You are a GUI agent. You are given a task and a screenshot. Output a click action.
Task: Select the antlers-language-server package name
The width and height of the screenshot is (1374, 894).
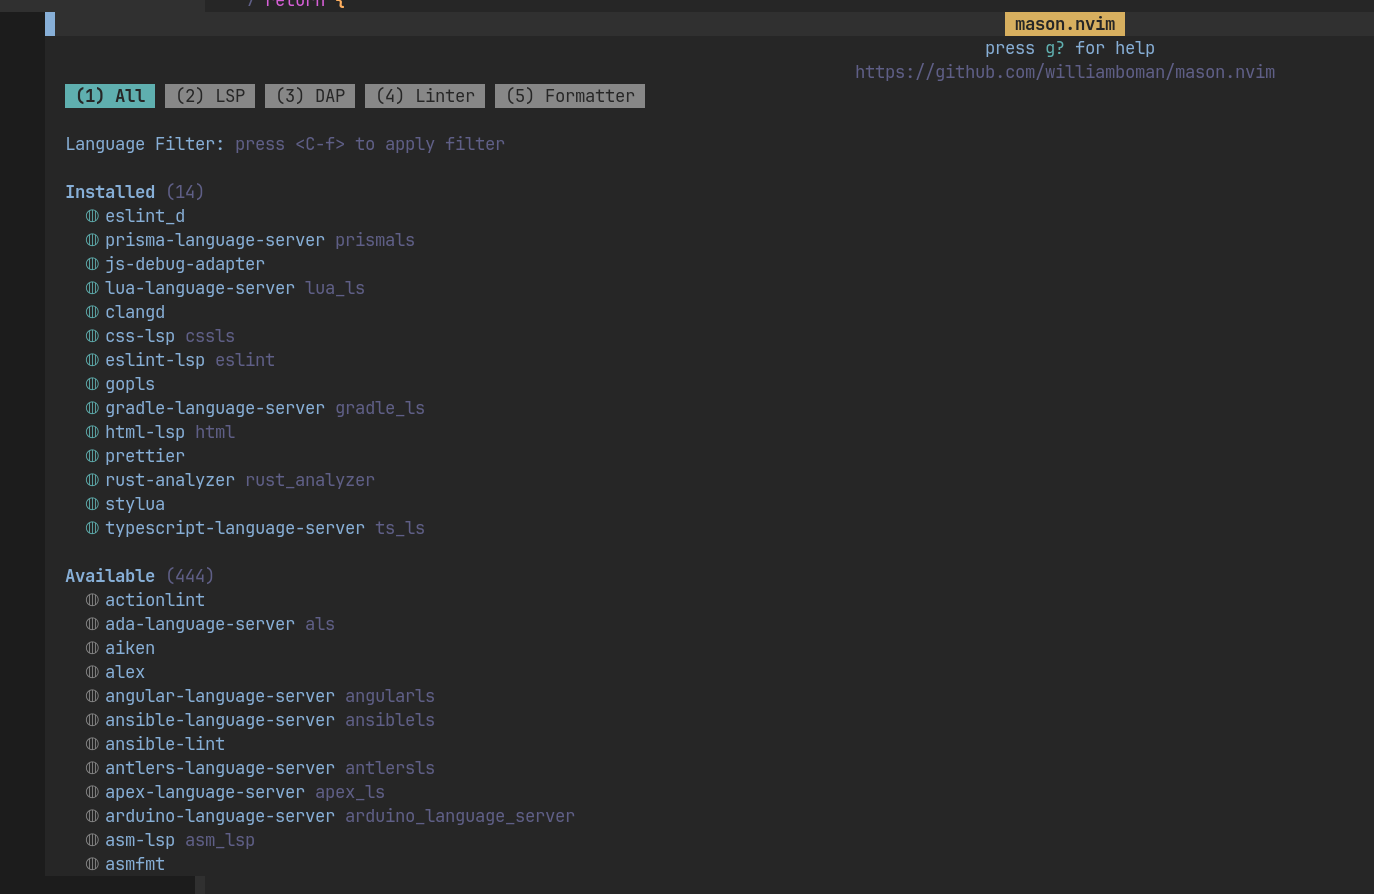(x=220, y=768)
